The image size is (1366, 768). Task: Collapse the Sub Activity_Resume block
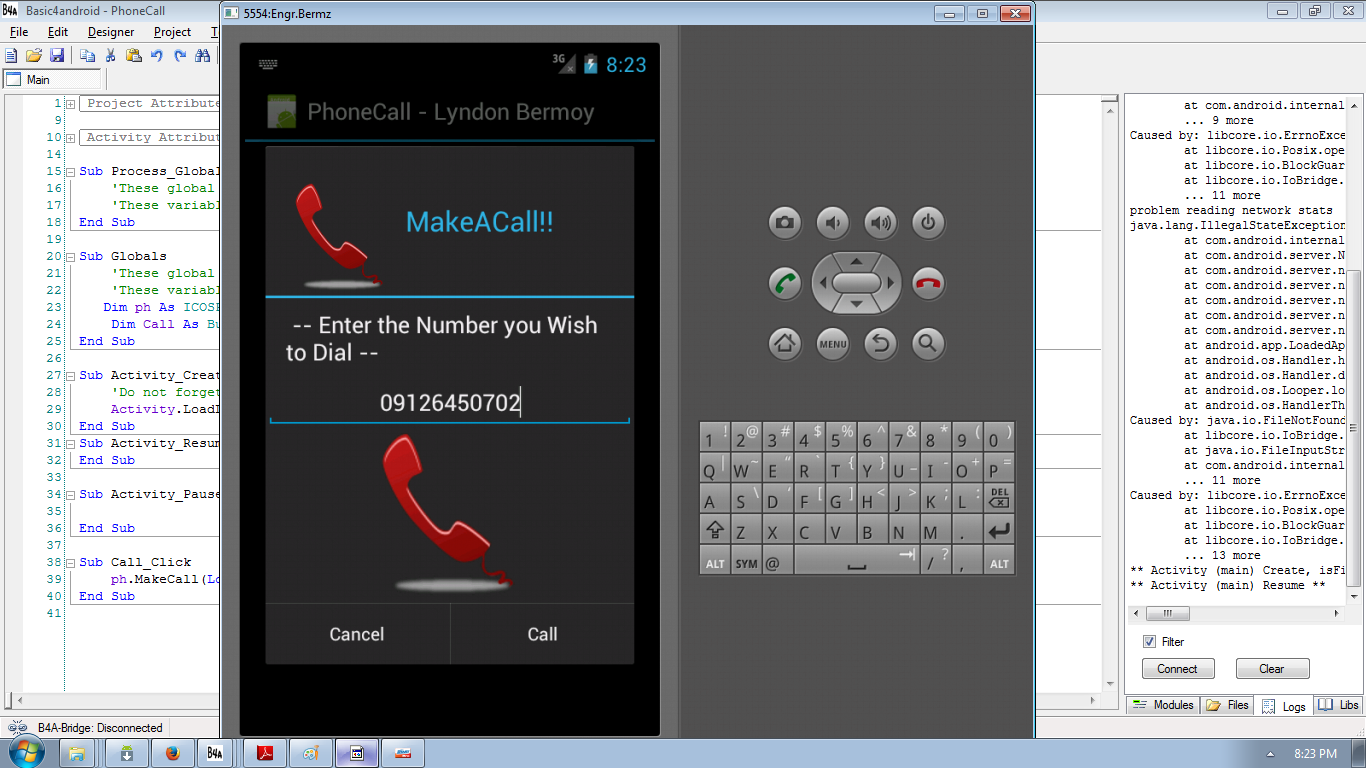71,443
